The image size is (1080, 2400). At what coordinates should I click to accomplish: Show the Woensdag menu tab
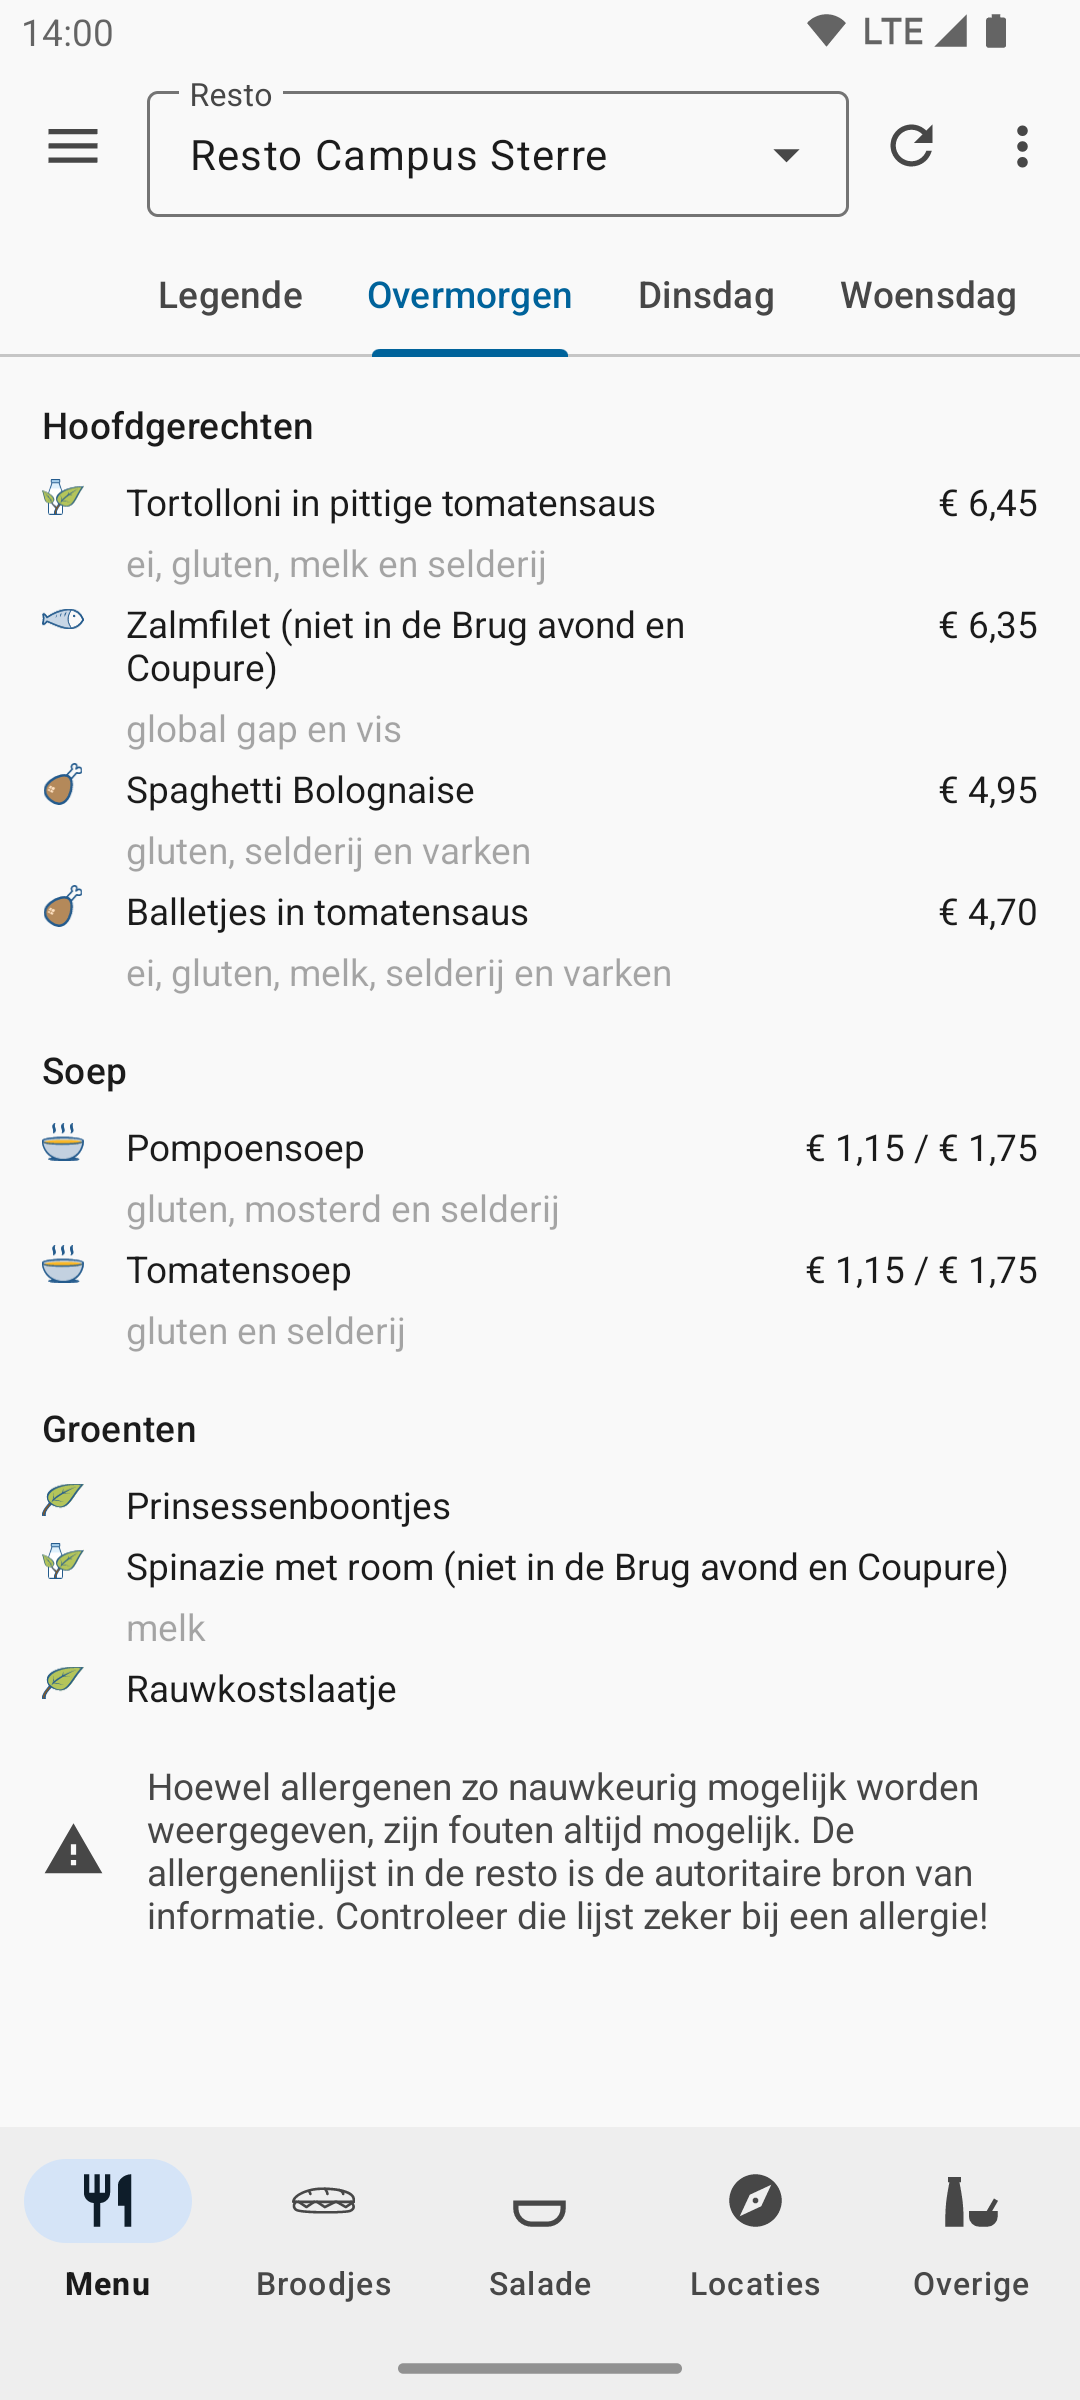[x=928, y=296]
